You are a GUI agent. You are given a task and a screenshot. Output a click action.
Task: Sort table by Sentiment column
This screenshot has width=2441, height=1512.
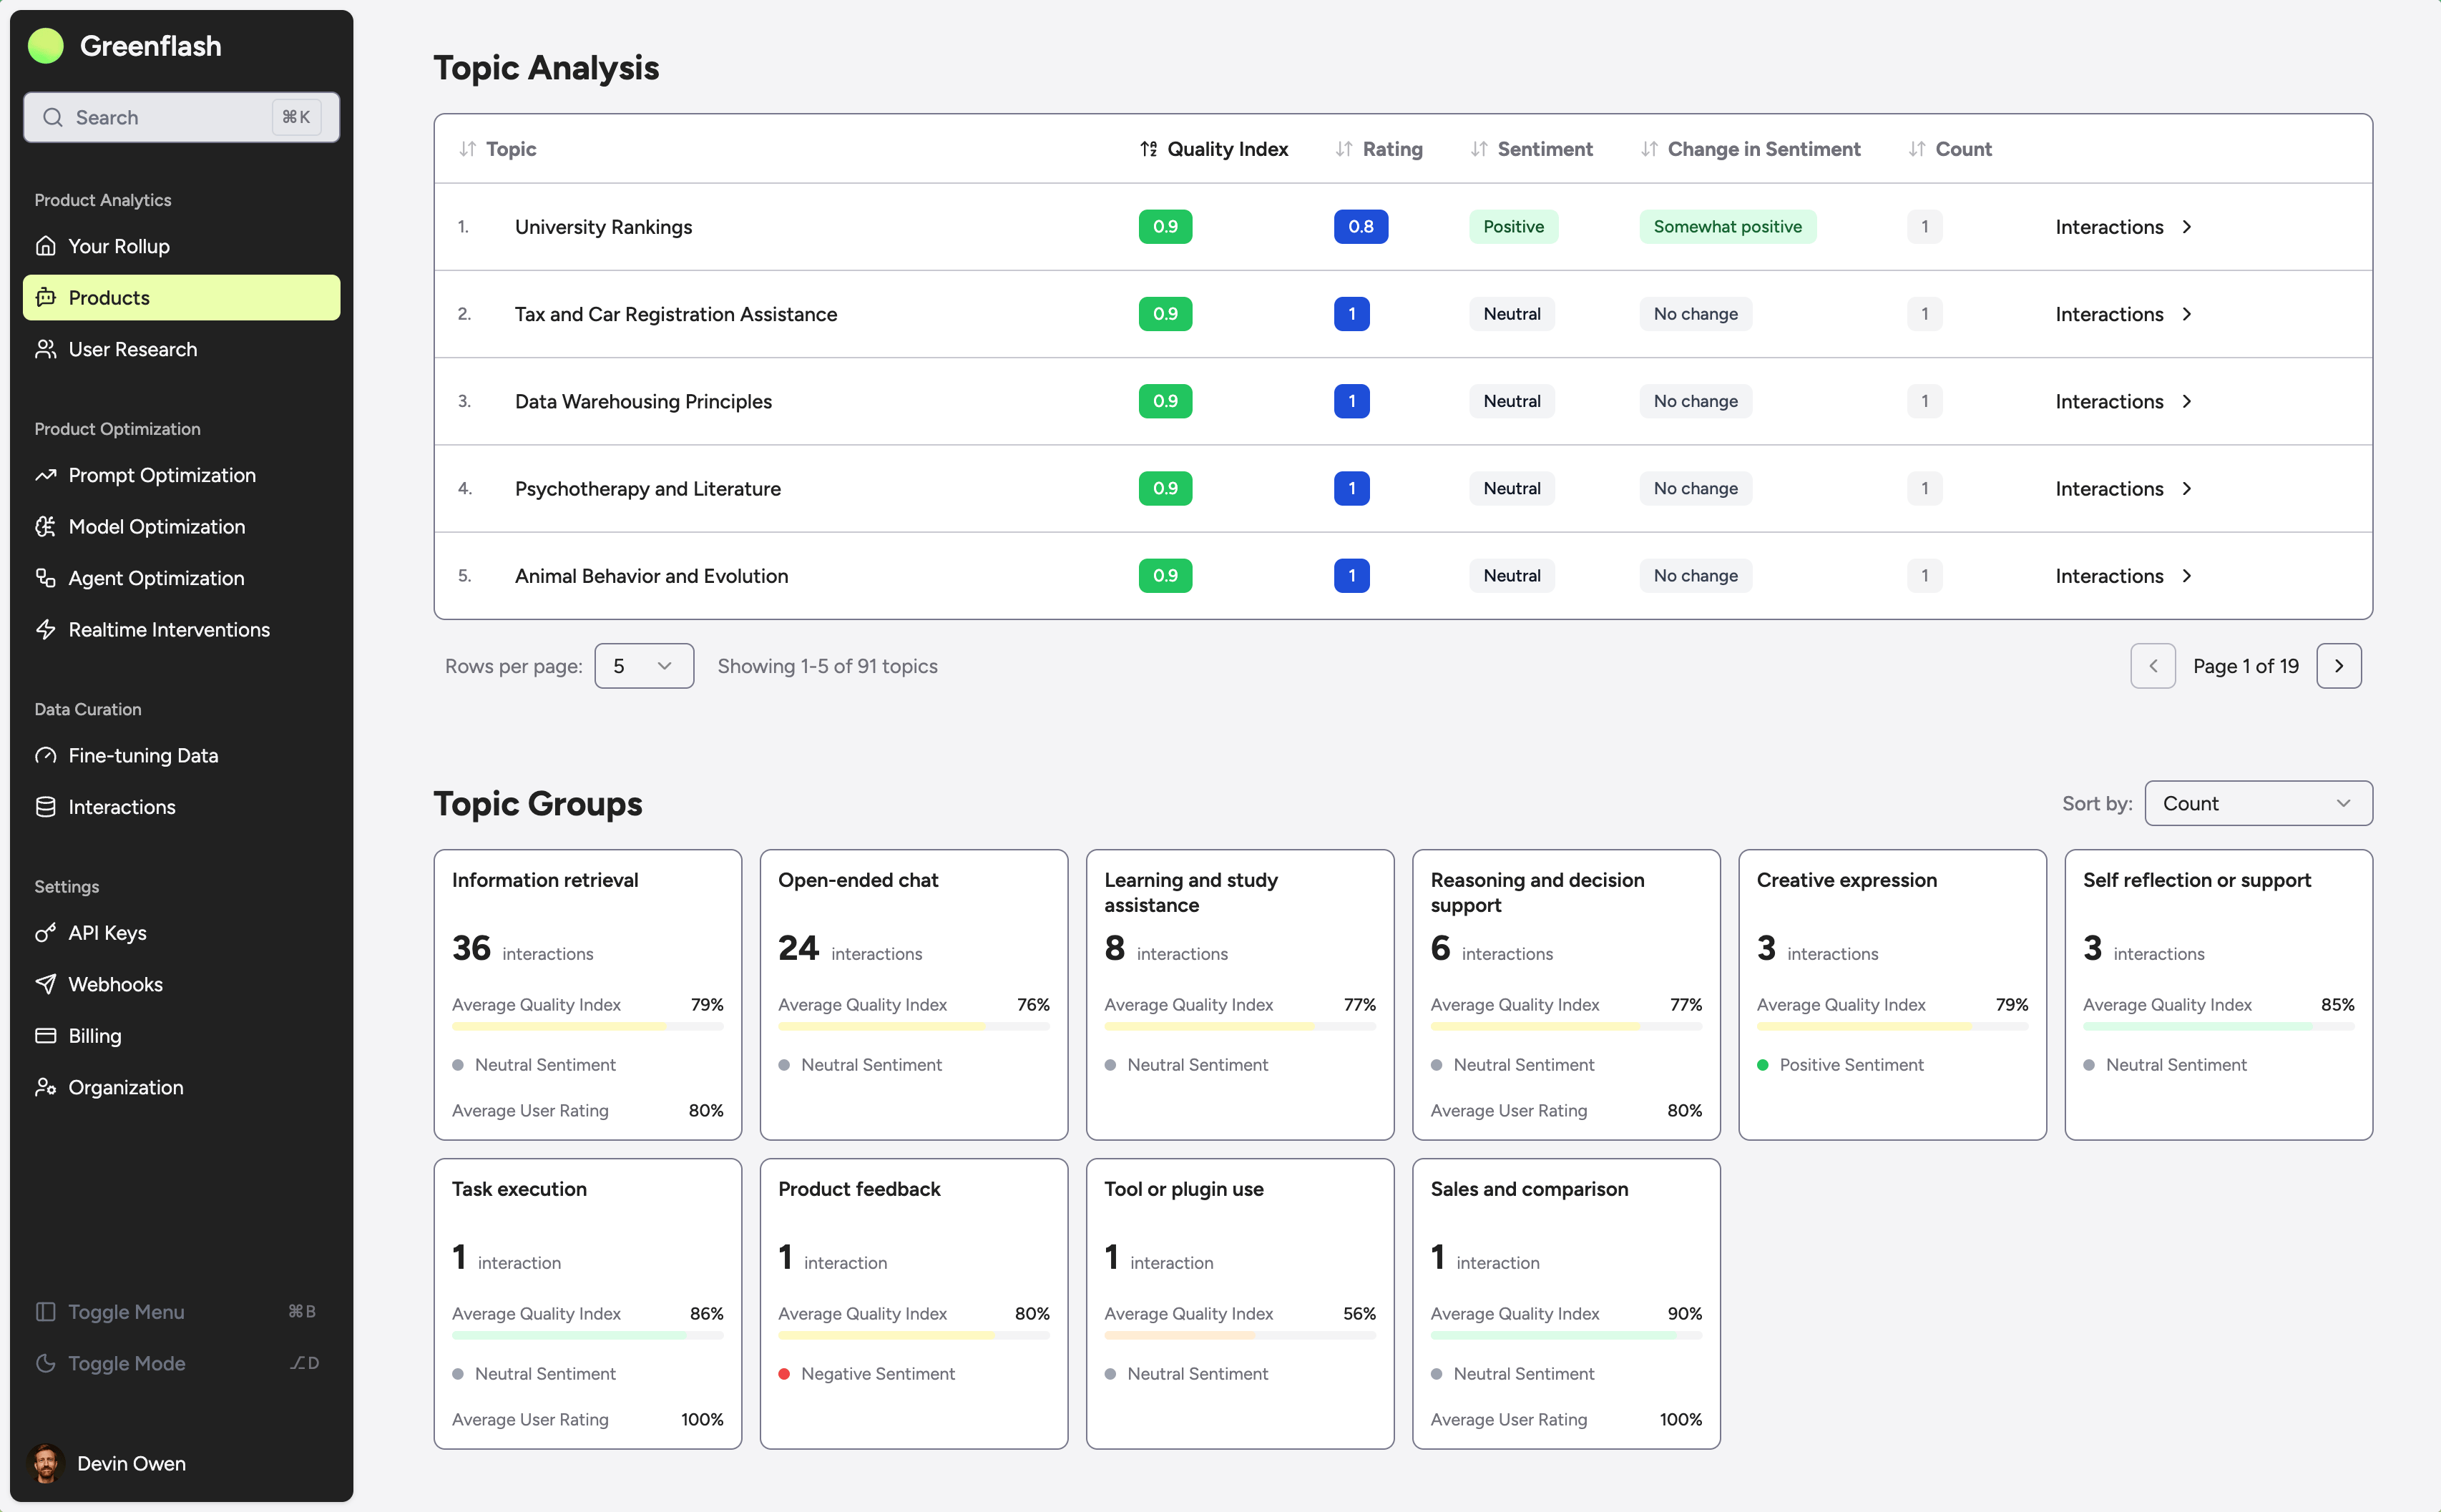tap(1531, 149)
